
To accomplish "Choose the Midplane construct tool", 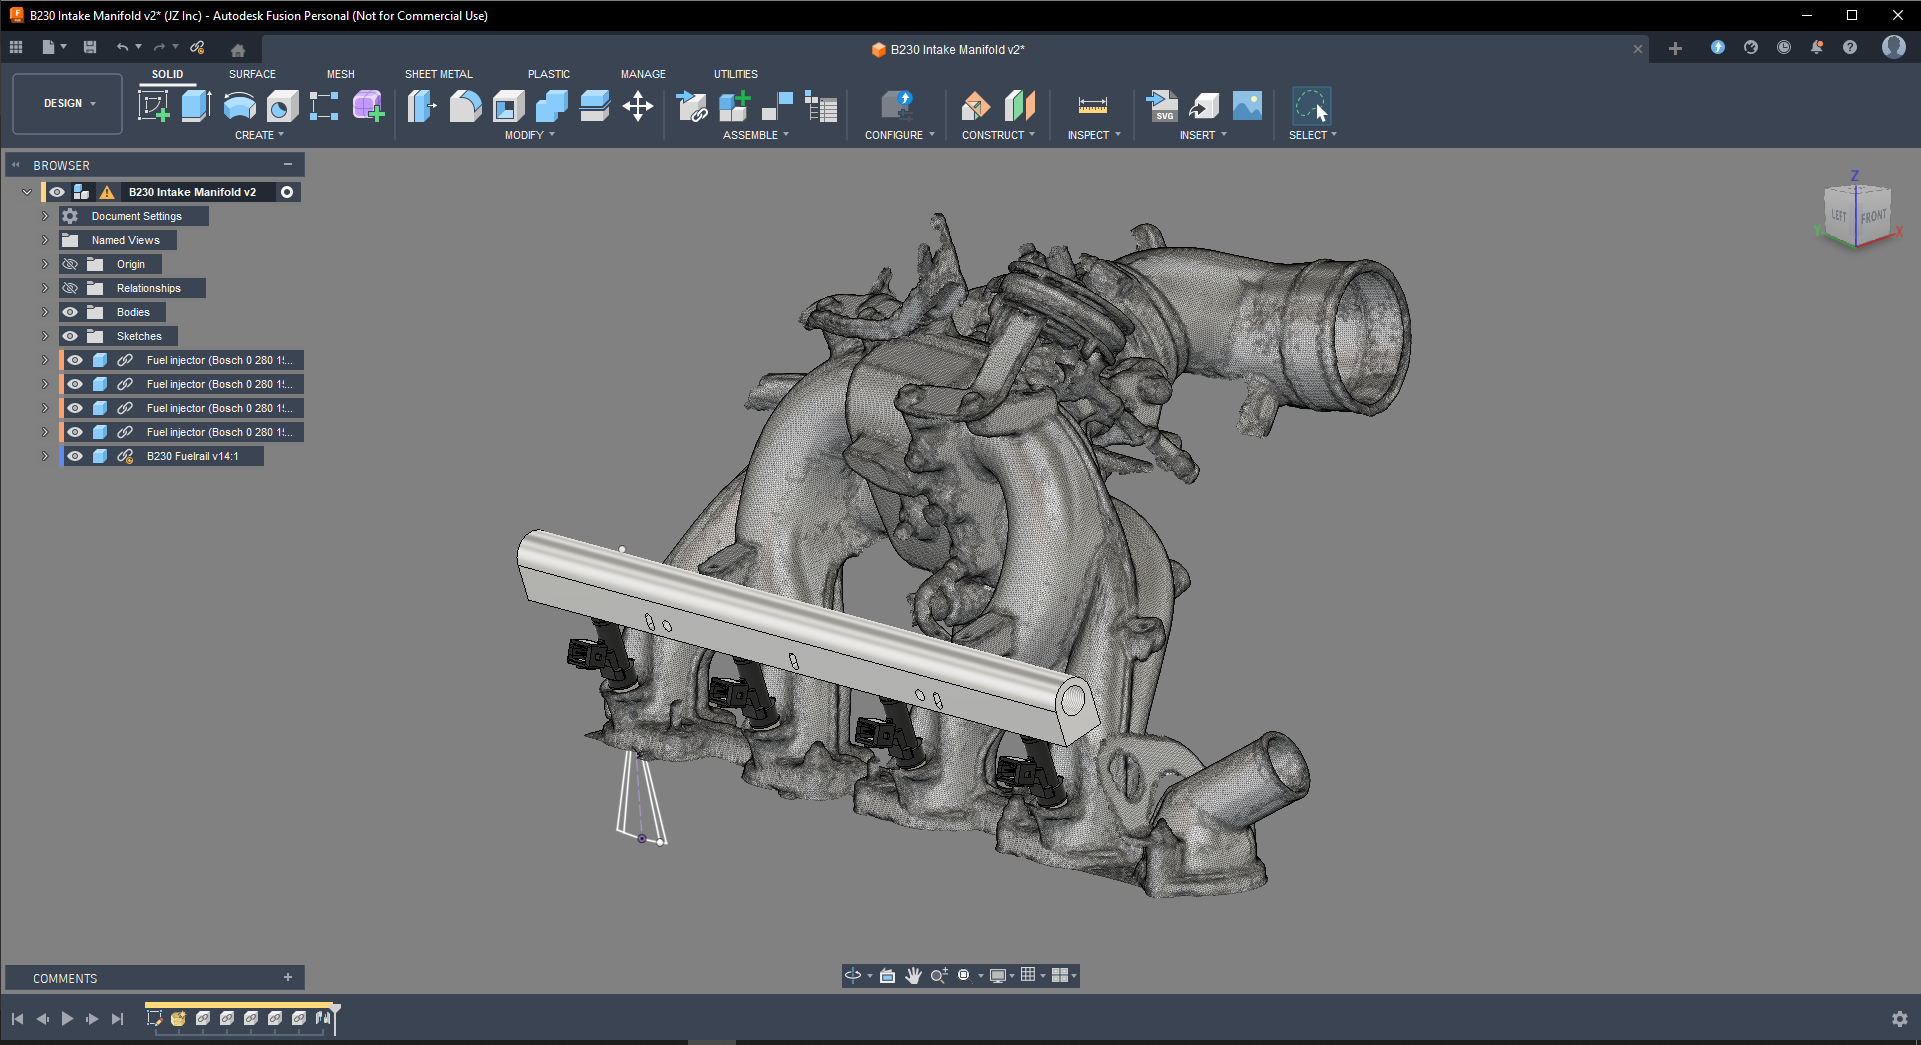I will click(1019, 105).
